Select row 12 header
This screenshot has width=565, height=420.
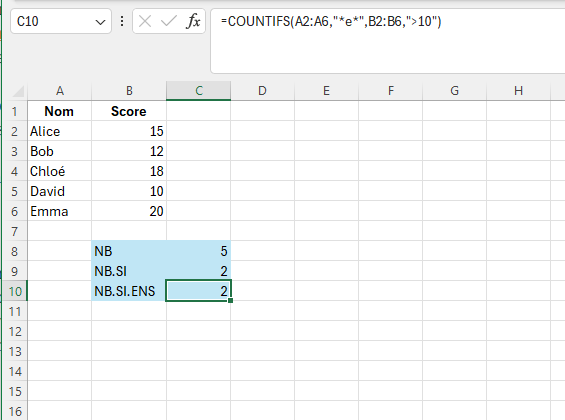coord(14,331)
